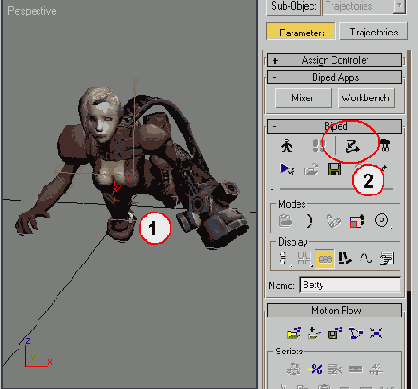418x389 pixels.
Task: Toggle the curved-bracket mode icon
Action: pos(309,221)
